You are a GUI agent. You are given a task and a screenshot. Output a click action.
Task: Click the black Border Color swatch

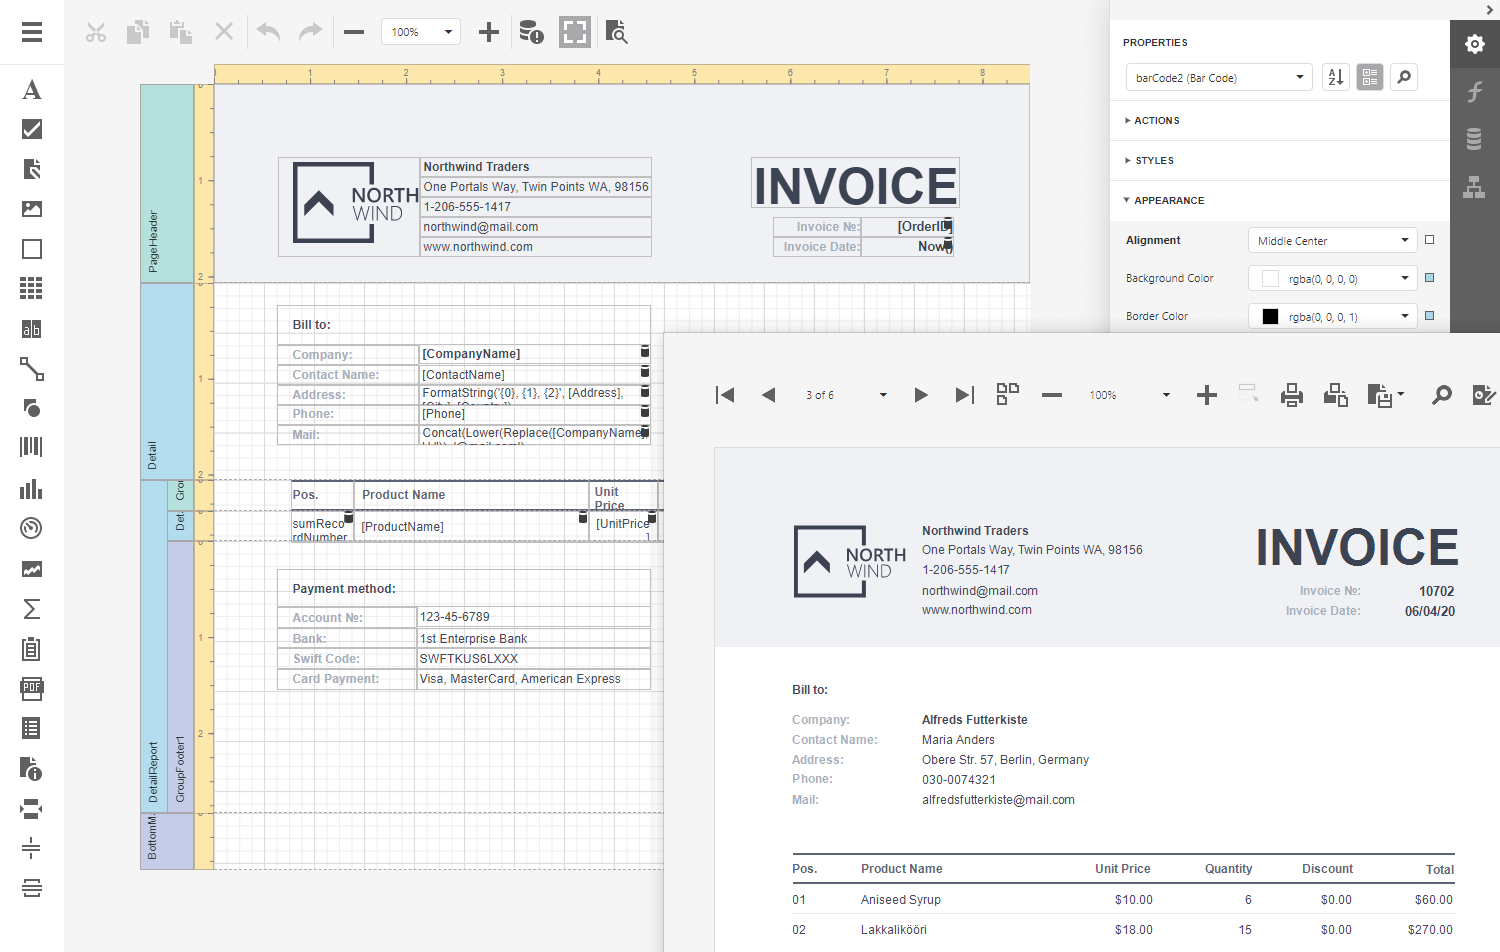(1270, 316)
